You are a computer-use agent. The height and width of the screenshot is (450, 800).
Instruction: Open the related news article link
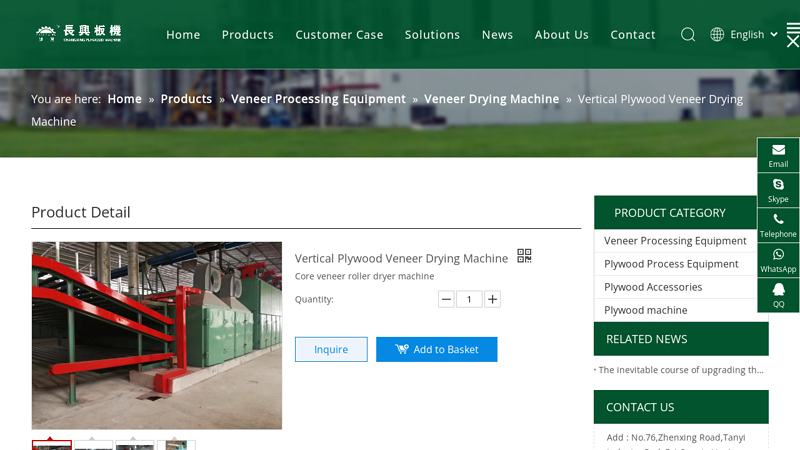tap(681, 370)
